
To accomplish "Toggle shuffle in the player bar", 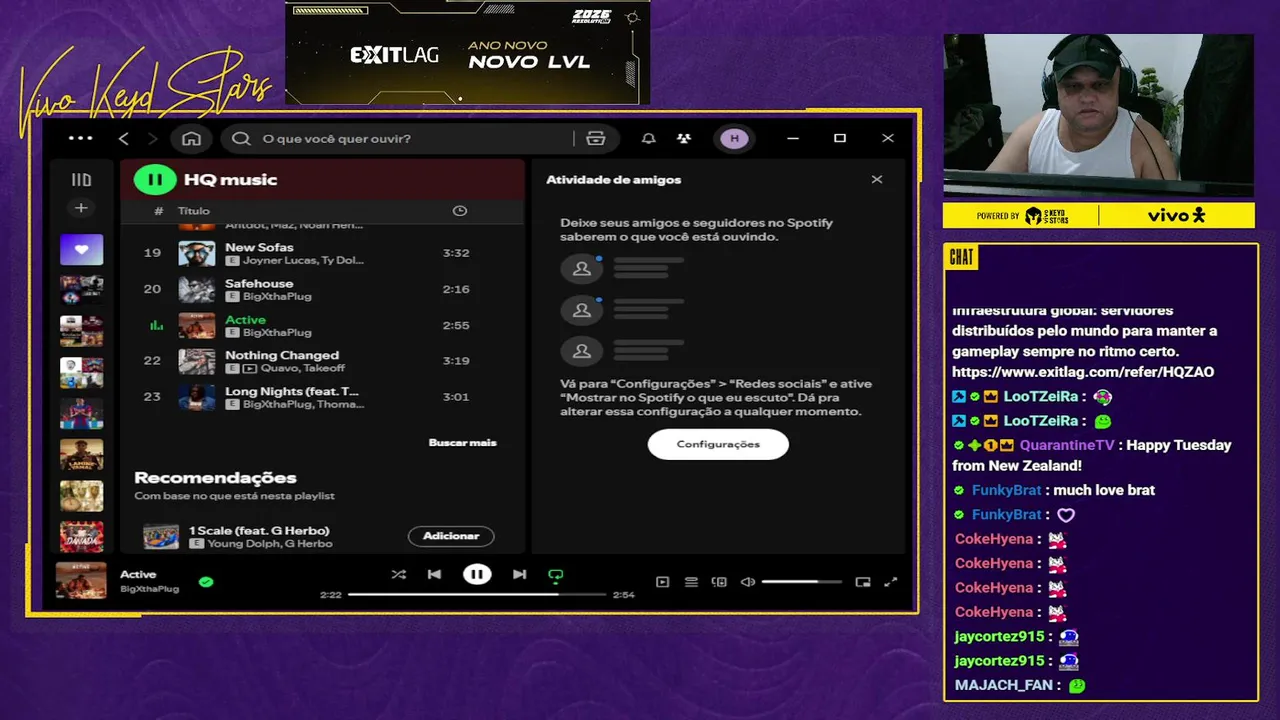I will click(x=398, y=574).
